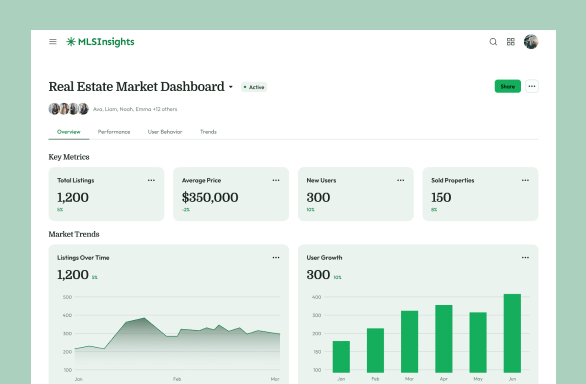Click the collaborator avatars group
Screen dimensions: 586x384
pyautogui.click(x=68, y=109)
